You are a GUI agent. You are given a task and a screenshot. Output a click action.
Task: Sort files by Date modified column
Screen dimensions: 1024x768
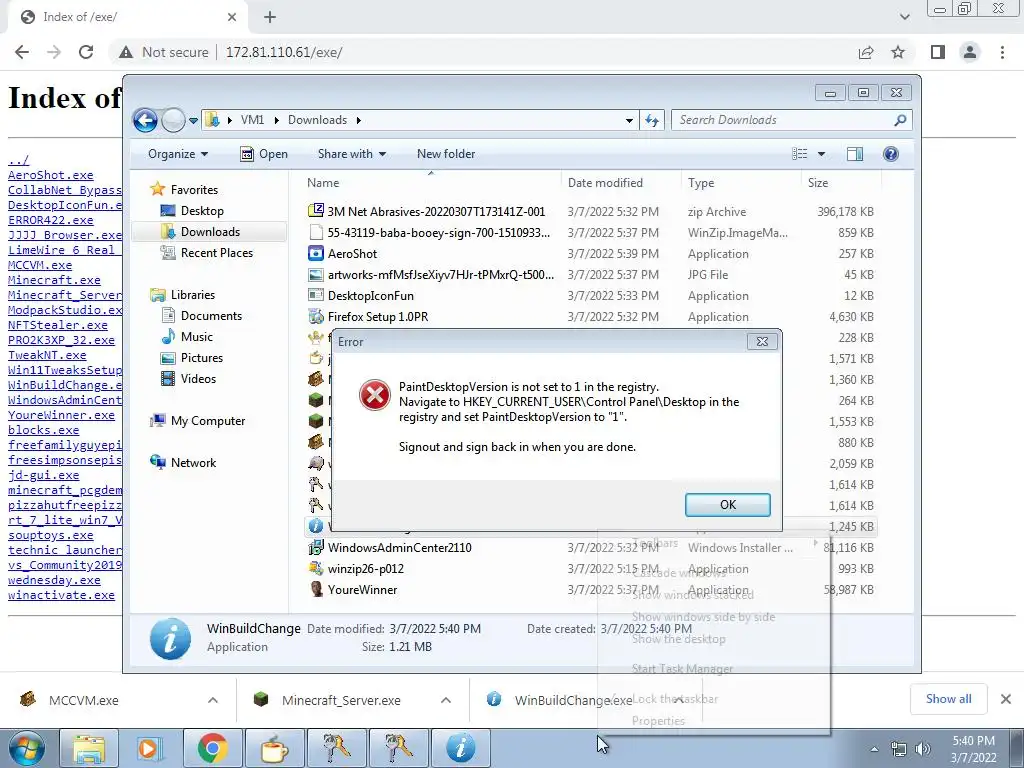pyautogui.click(x=620, y=183)
